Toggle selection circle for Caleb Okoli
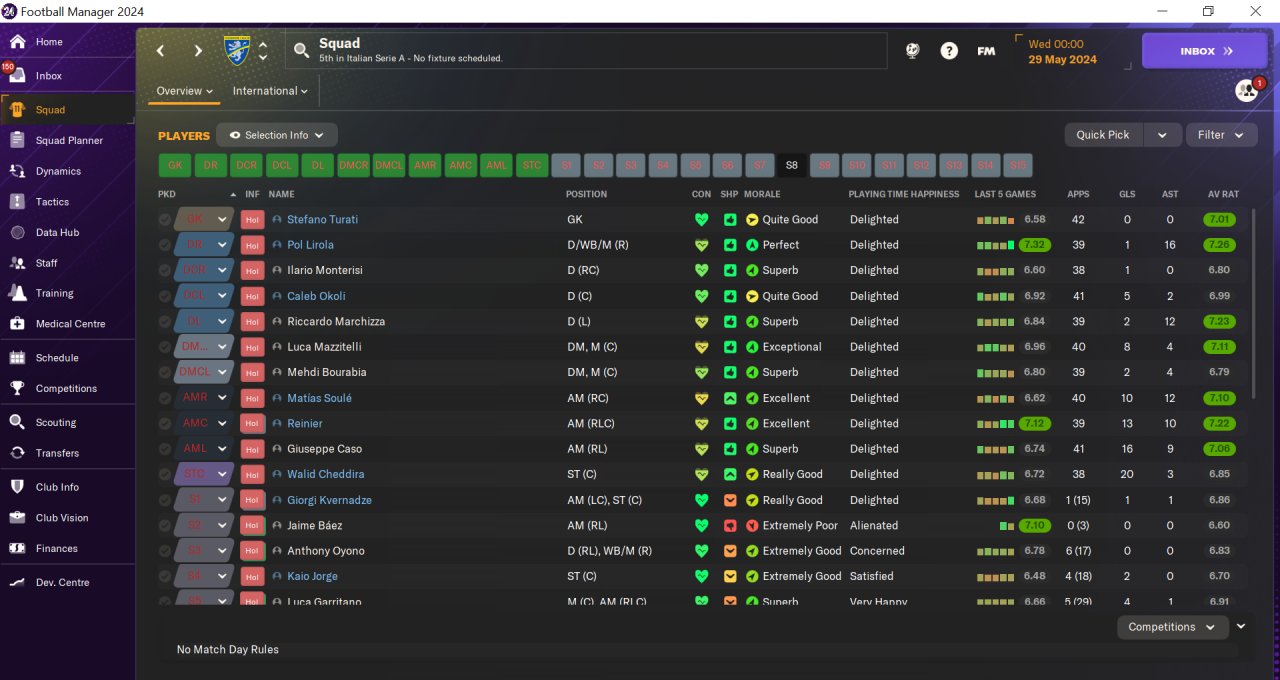 [165, 296]
